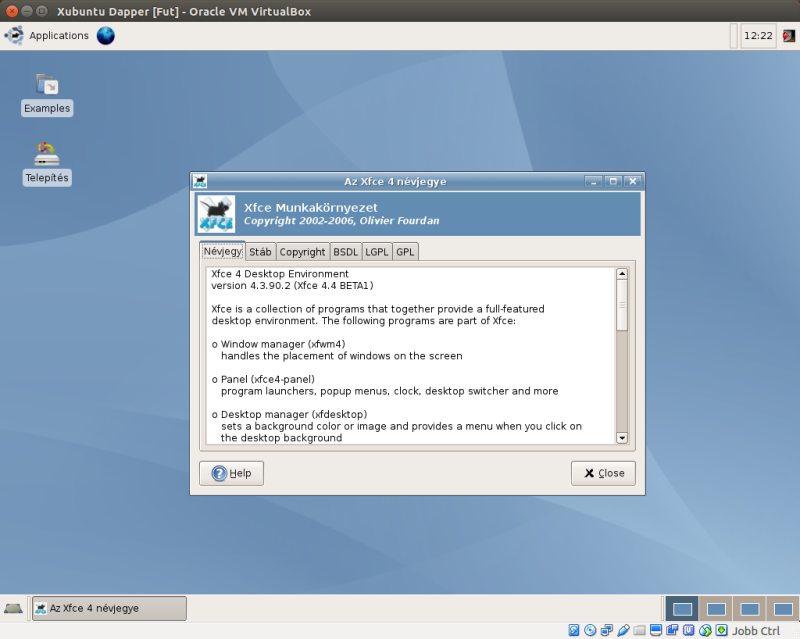This screenshot has height=639, width=800.
Task: Click 'Xfce 4 Desktop Environment' heading text
Action: [x=280, y=274]
